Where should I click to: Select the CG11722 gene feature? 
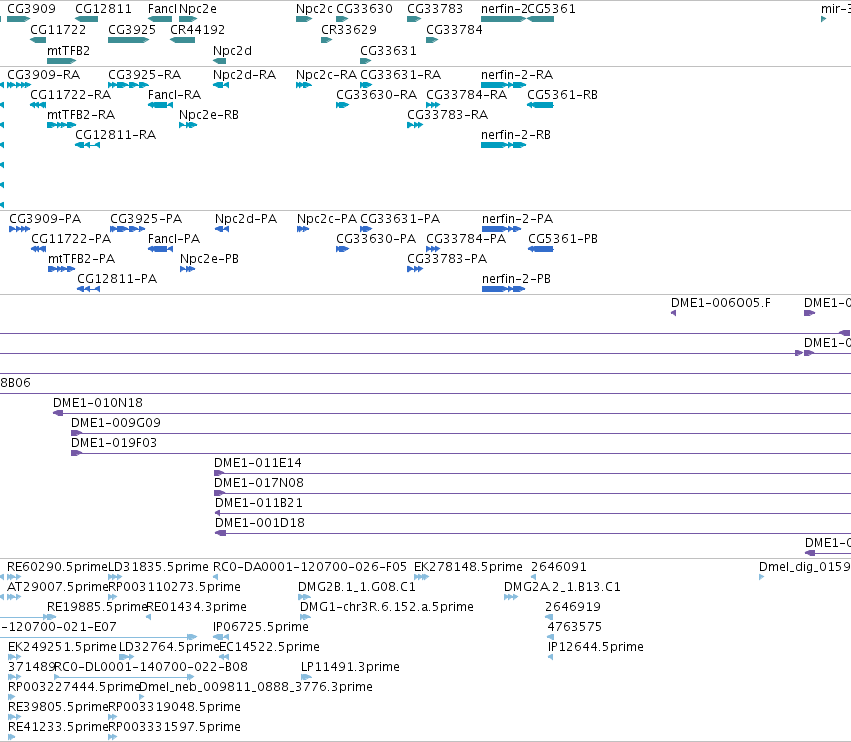pos(38,40)
